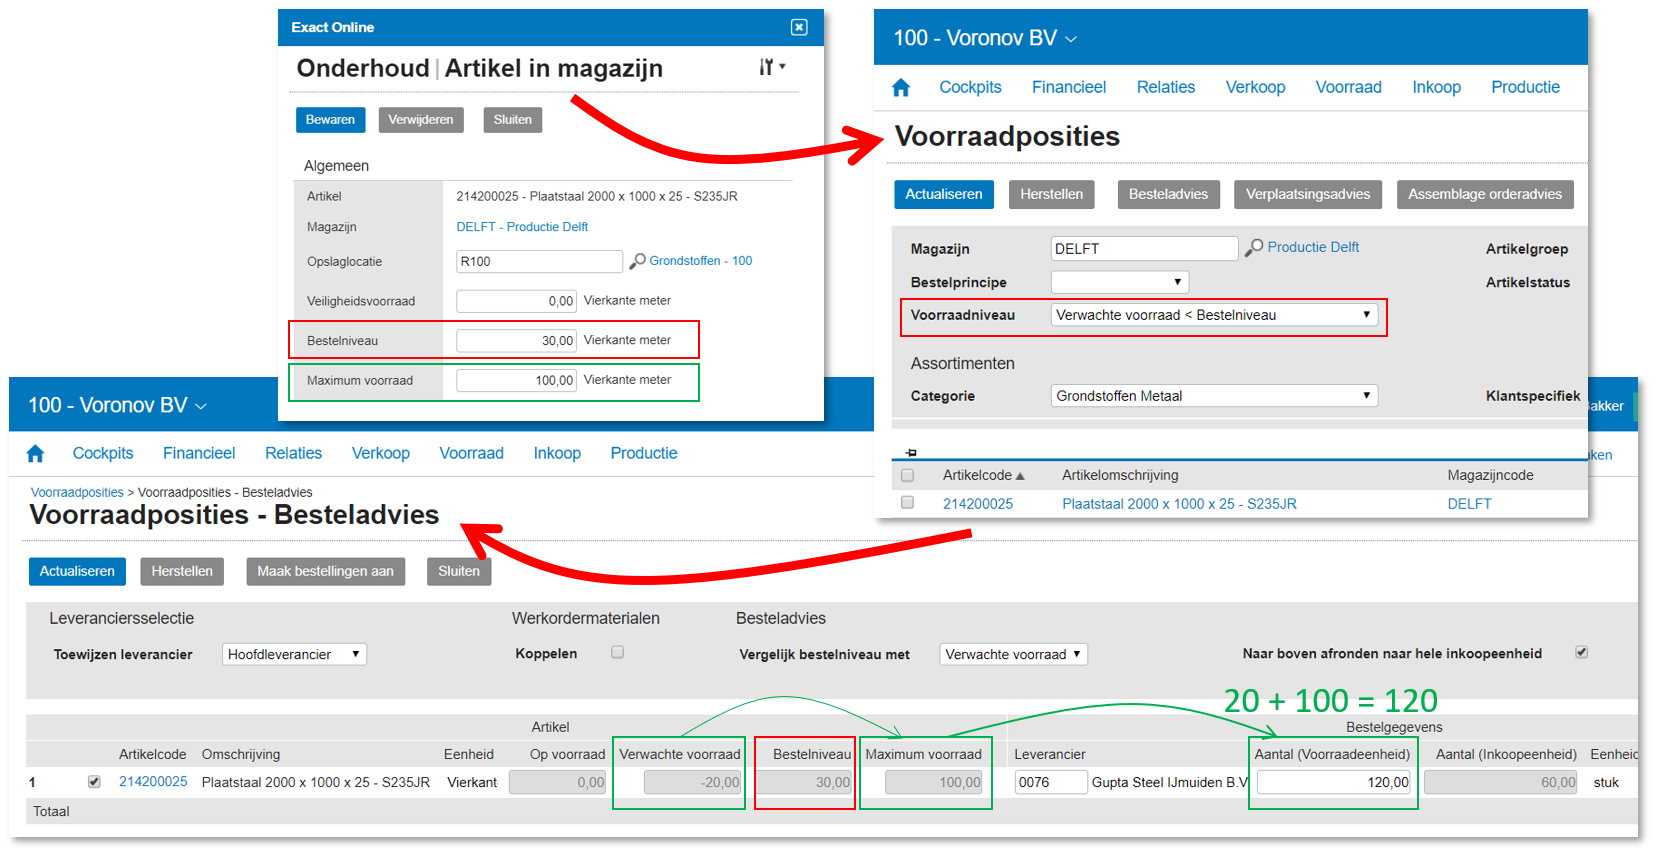Click the home icon left of Cockpits in Besteladvies window
Viewport: 1657px width, 851px height.
(x=35, y=454)
